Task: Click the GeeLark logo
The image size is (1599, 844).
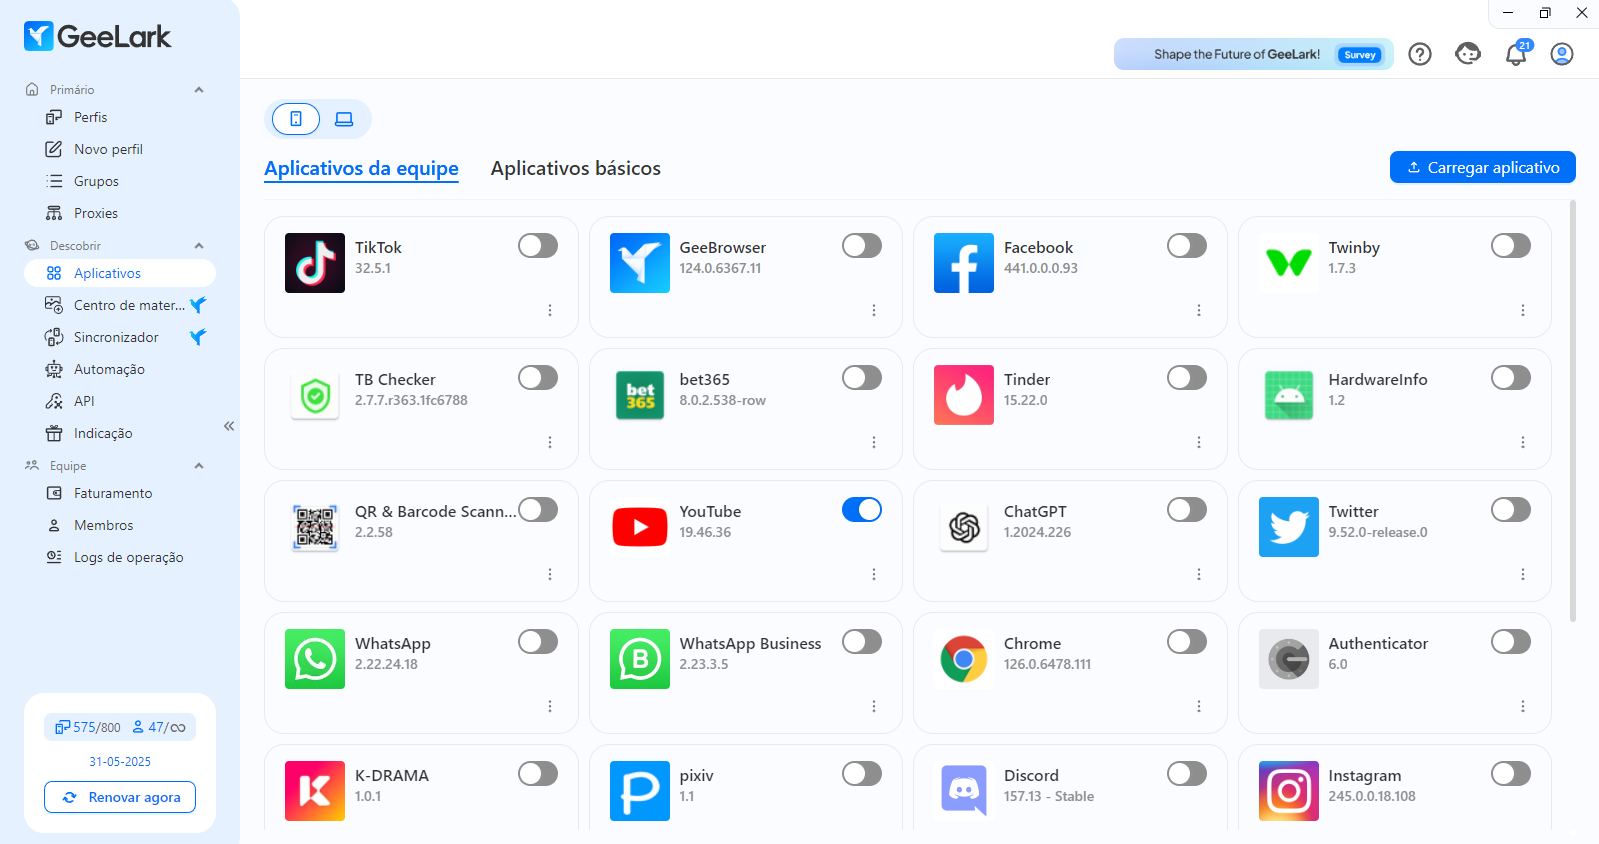Action: [97, 37]
